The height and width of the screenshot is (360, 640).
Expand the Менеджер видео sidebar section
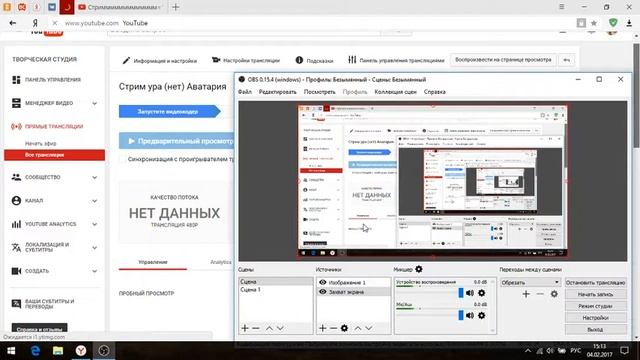coord(95,103)
